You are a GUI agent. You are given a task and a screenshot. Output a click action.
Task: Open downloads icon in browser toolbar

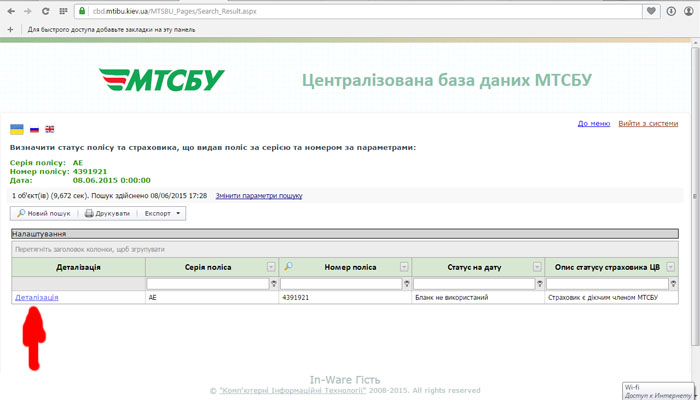(x=671, y=11)
